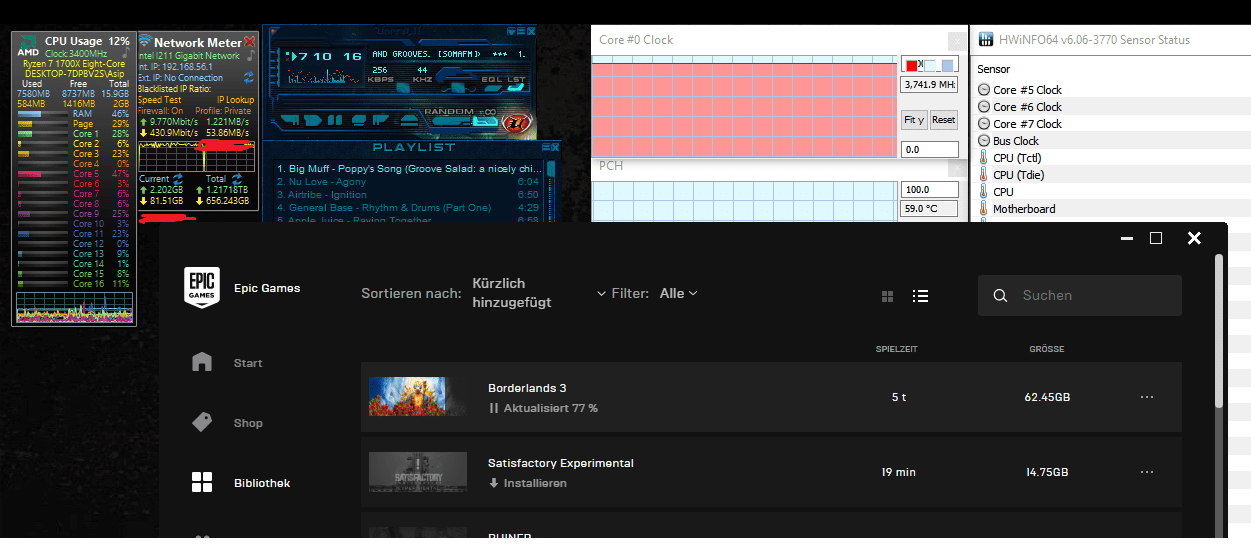
Task: Click the red color swatch in Core #0 Clock graph
Action: point(911,66)
